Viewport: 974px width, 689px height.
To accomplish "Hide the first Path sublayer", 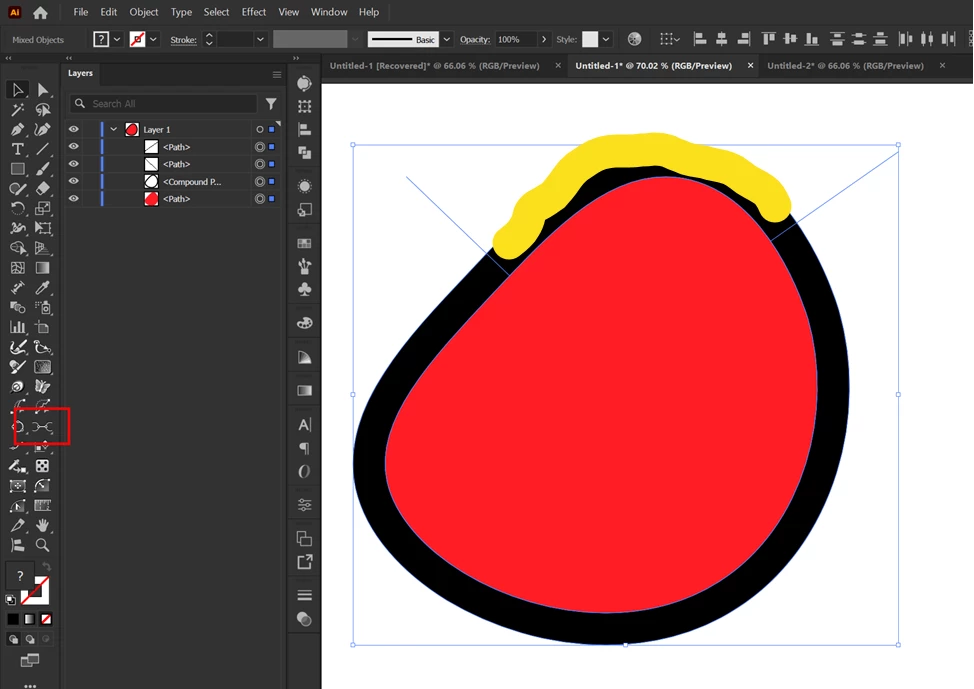I will (74, 147).
